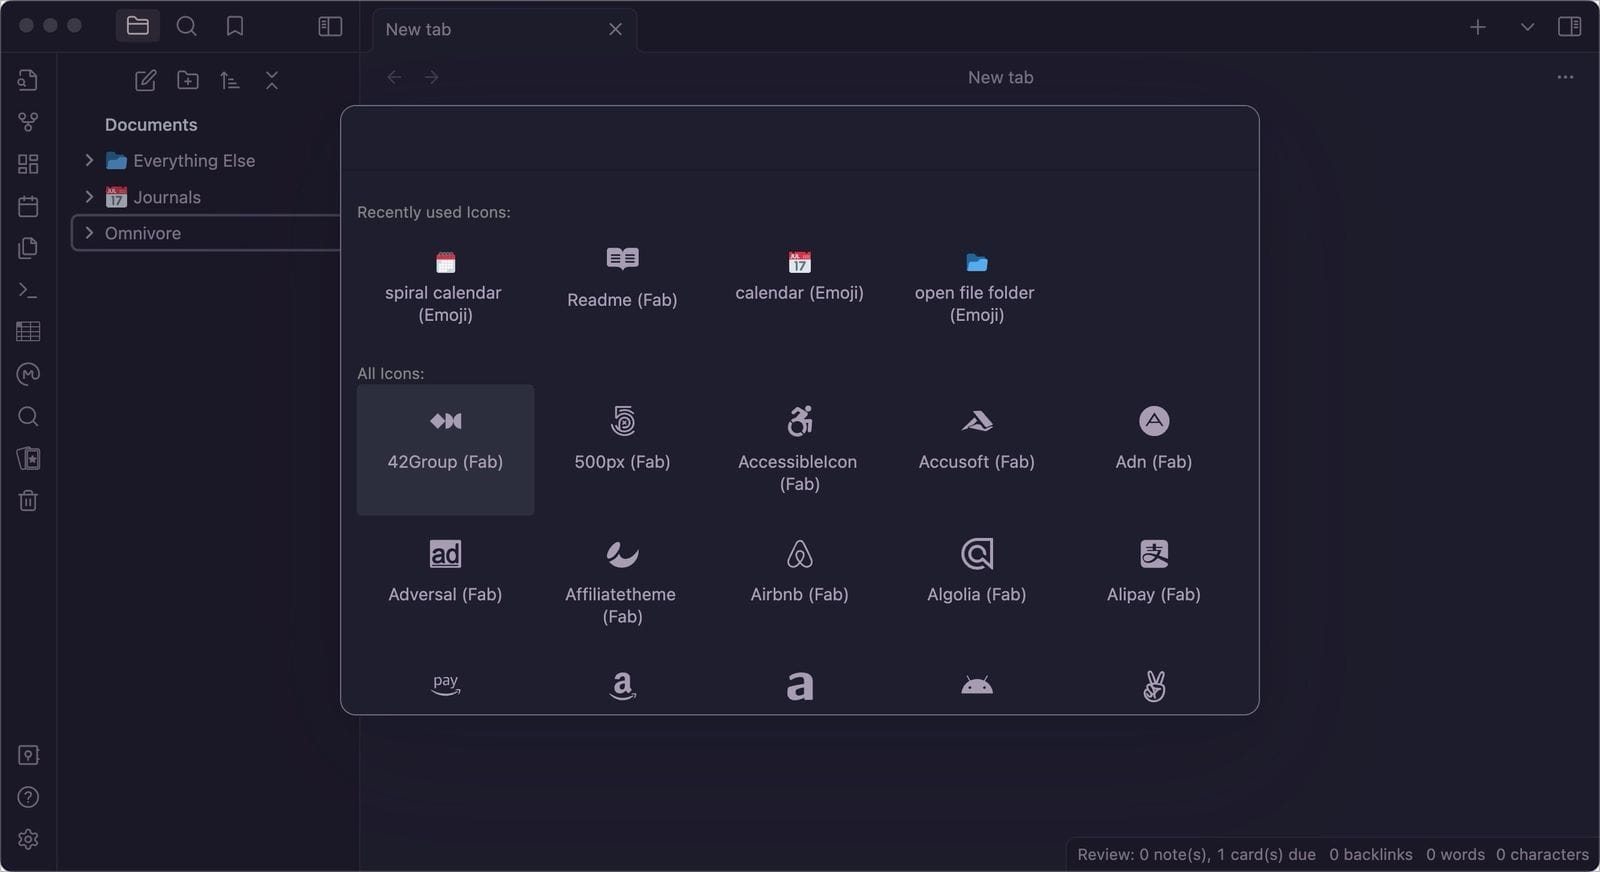Select the New tab tab label

[x=418, y=29]
